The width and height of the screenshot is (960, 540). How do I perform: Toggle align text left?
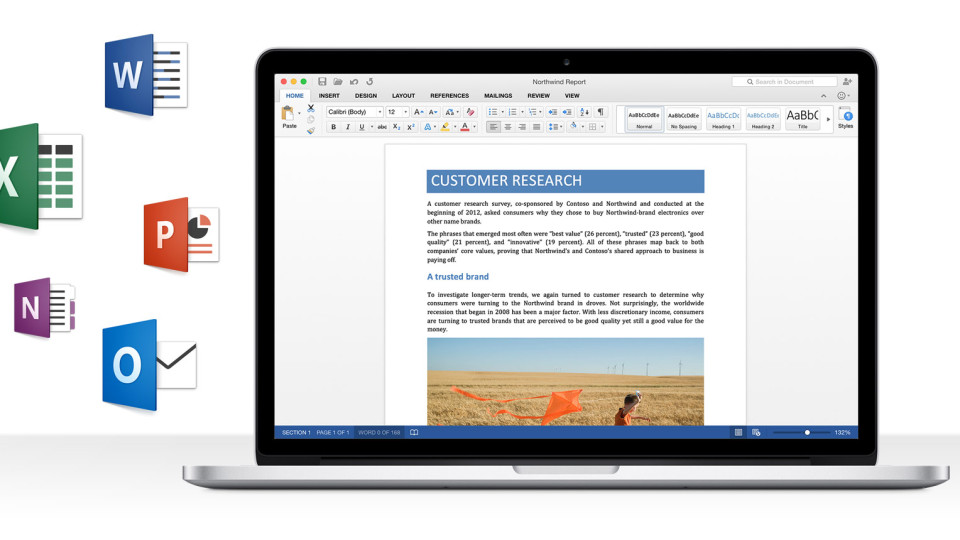pos(493,127)
